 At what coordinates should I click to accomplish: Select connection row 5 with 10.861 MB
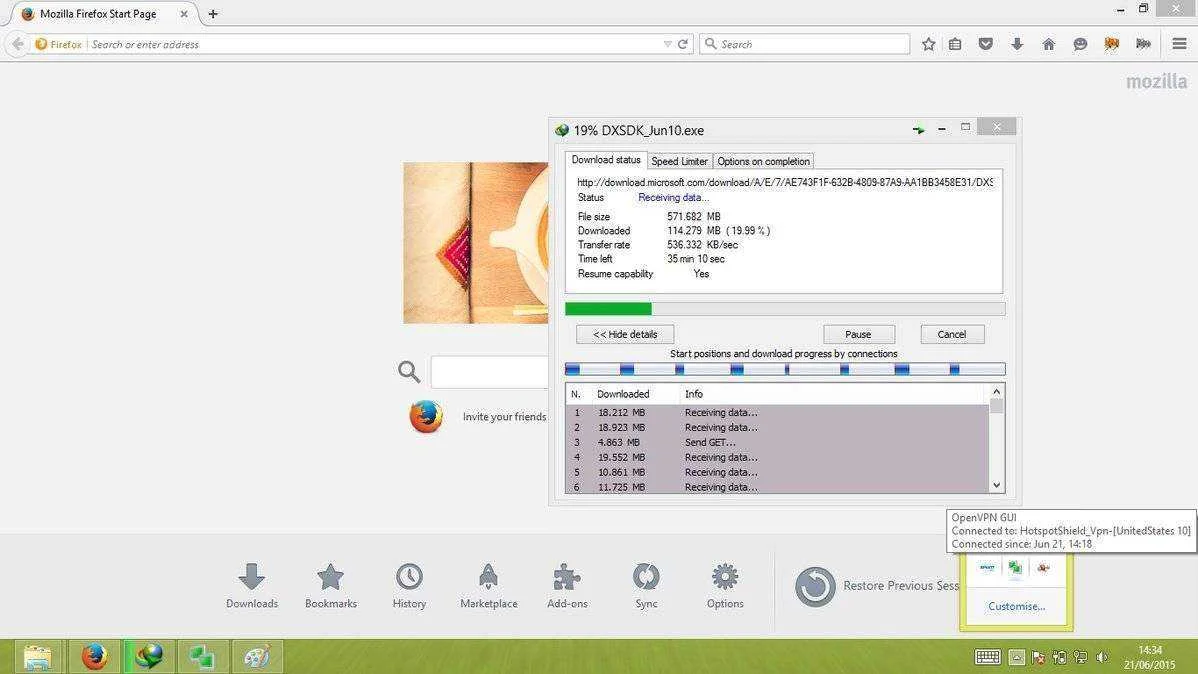pos(777,472)
